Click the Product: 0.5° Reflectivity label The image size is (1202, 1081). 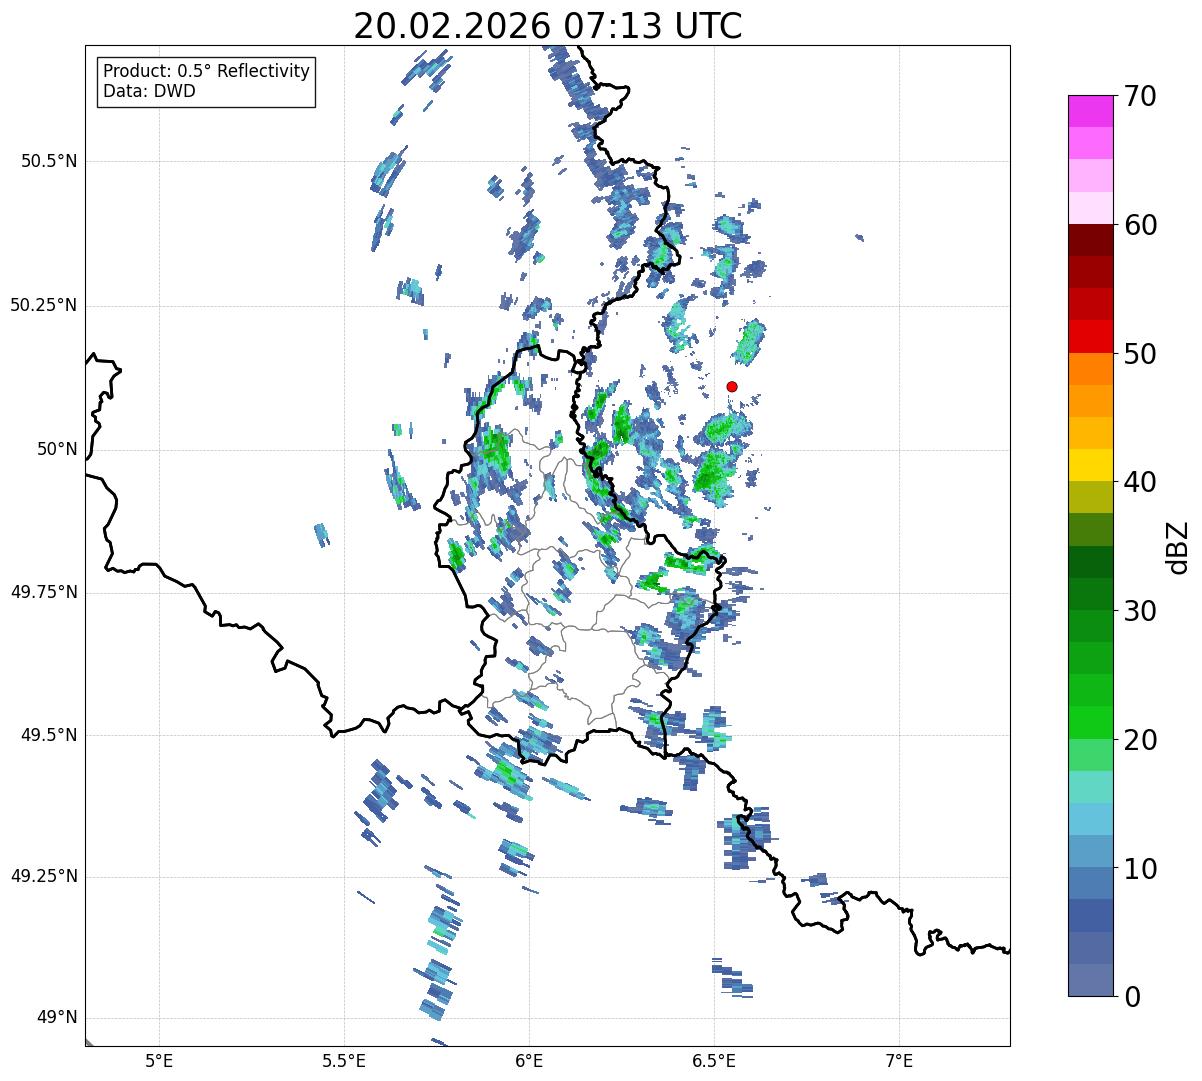pos(206,72)
